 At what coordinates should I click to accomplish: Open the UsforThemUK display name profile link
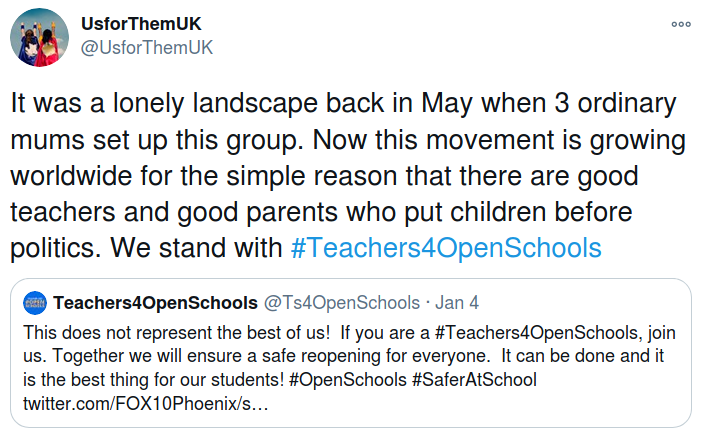tap(141, 24)
